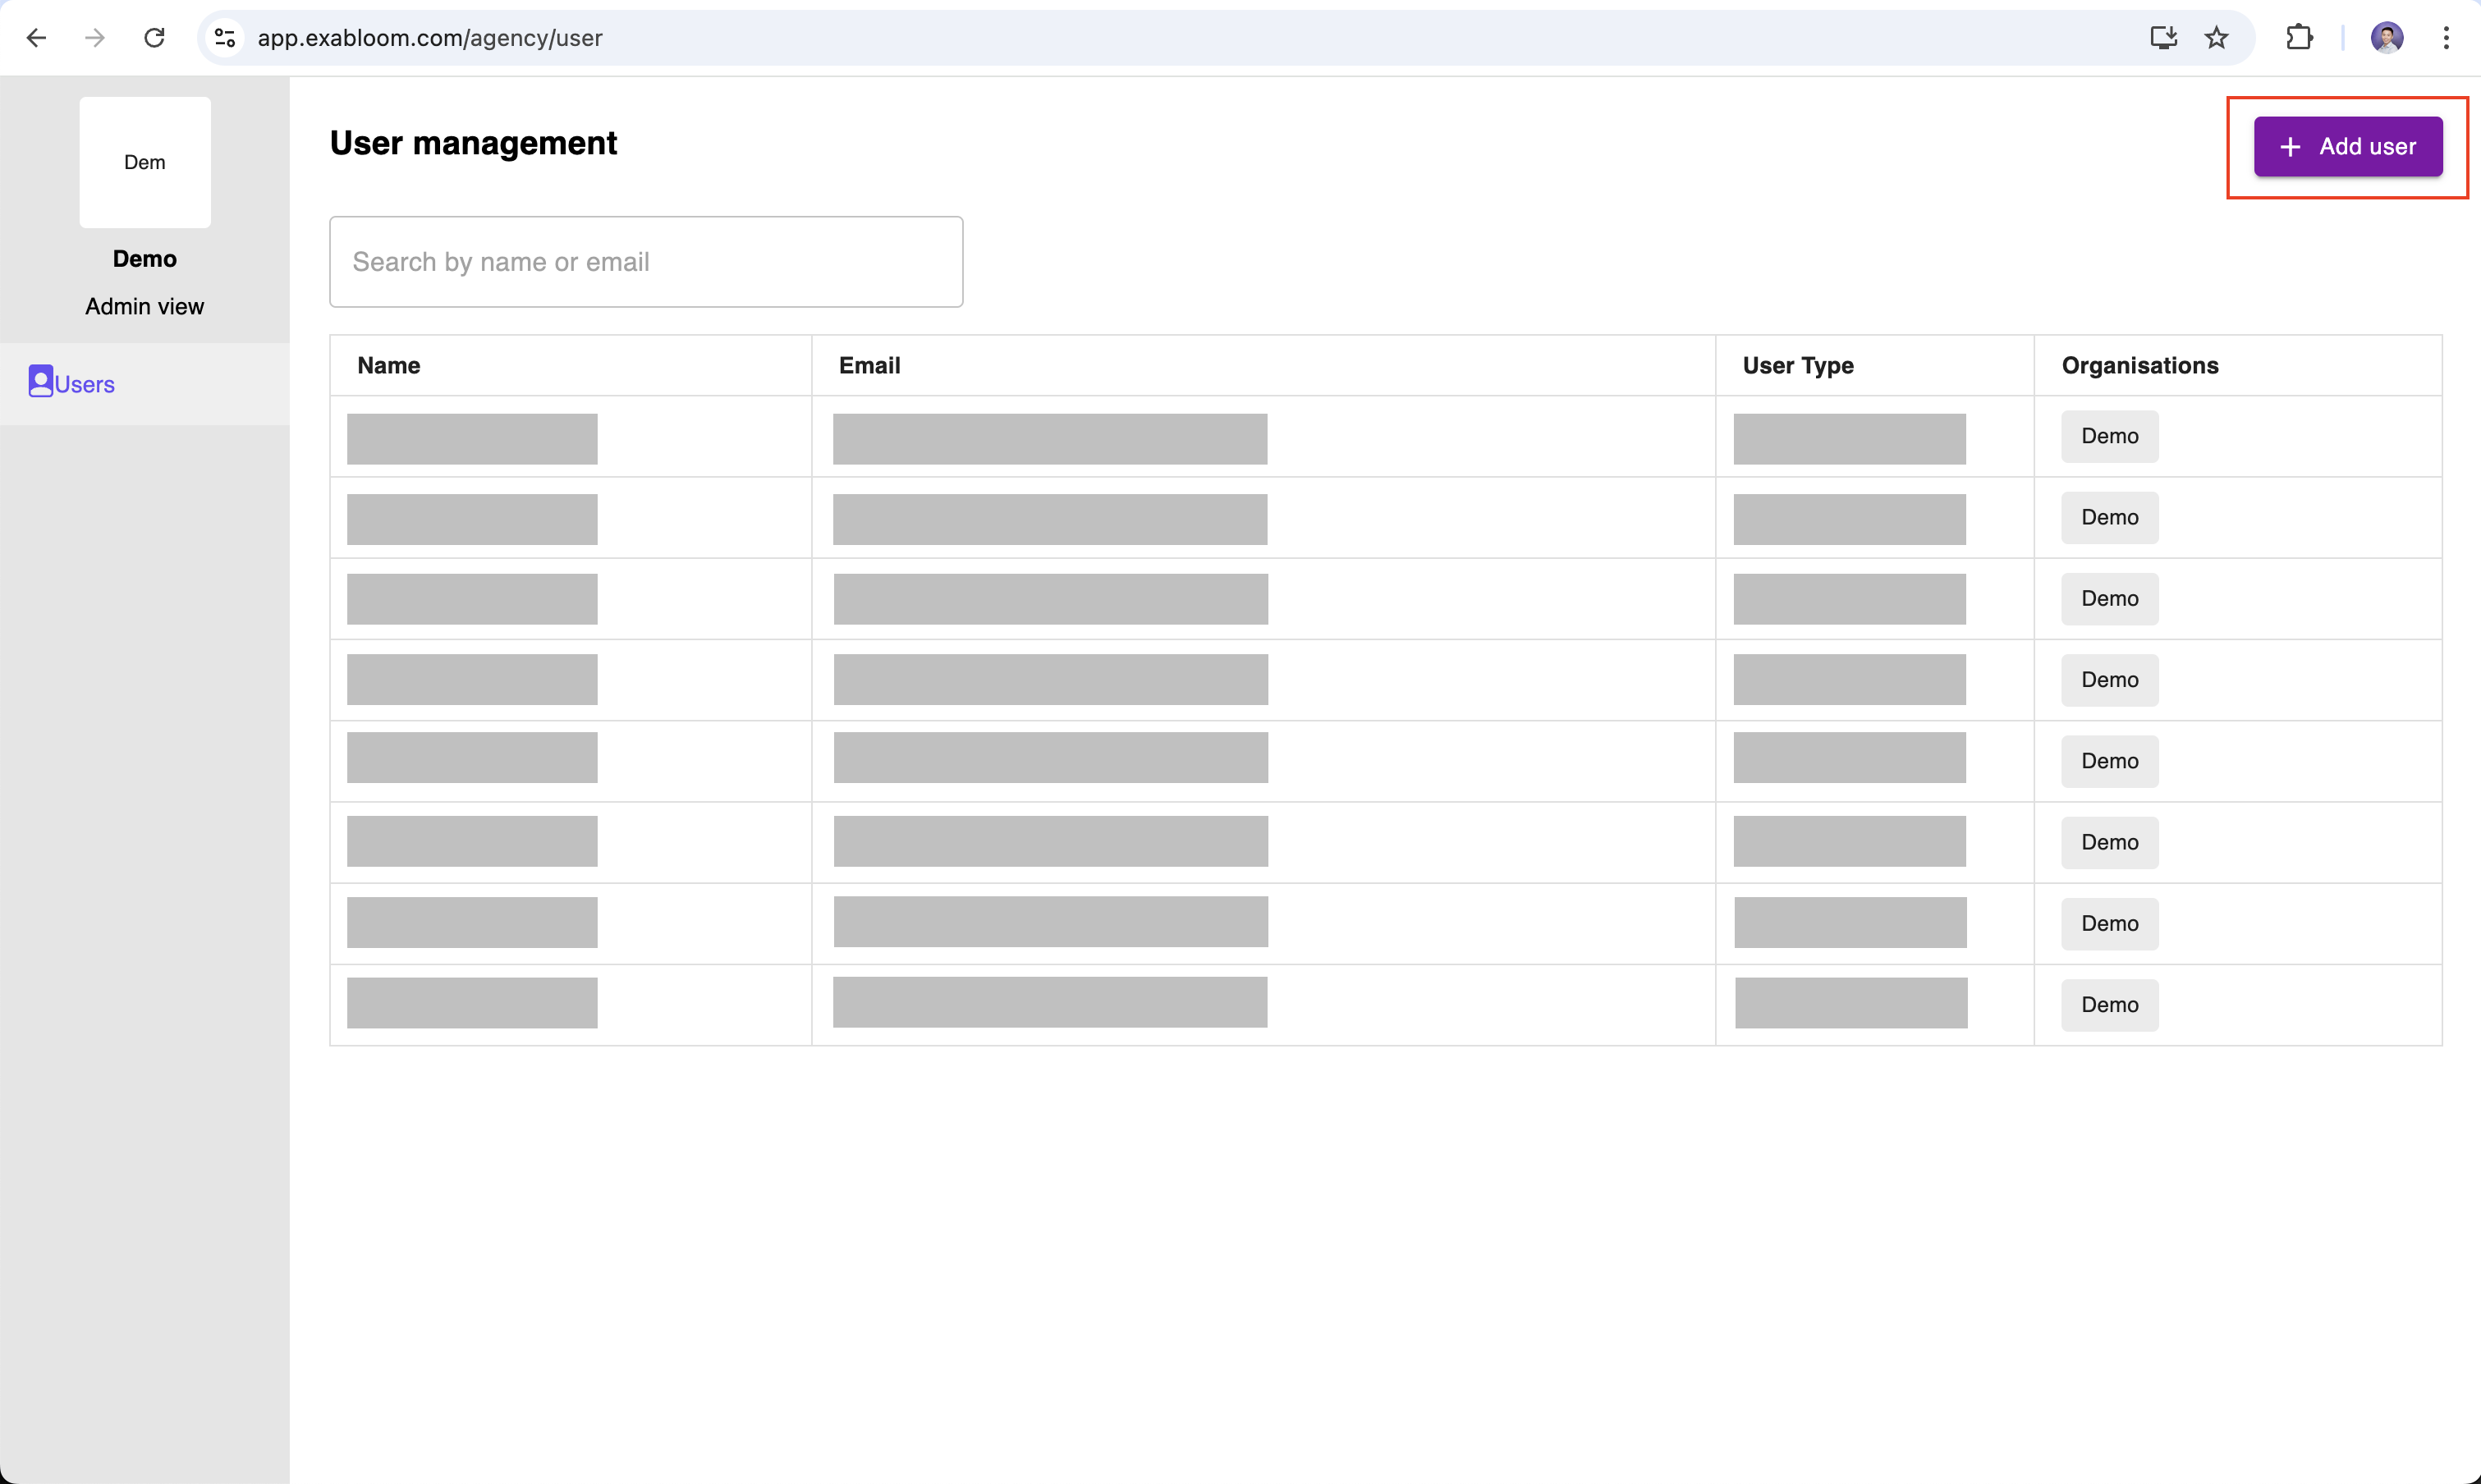Click the browser back navigation arrow
This screenshot has height=1484, width=2481.
[x=37, y=37]
